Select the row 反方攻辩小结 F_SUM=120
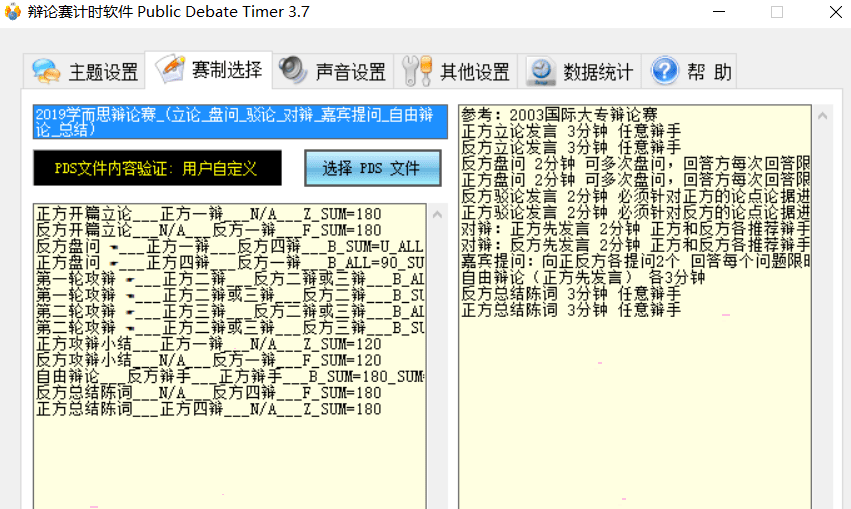 point(209,360)
